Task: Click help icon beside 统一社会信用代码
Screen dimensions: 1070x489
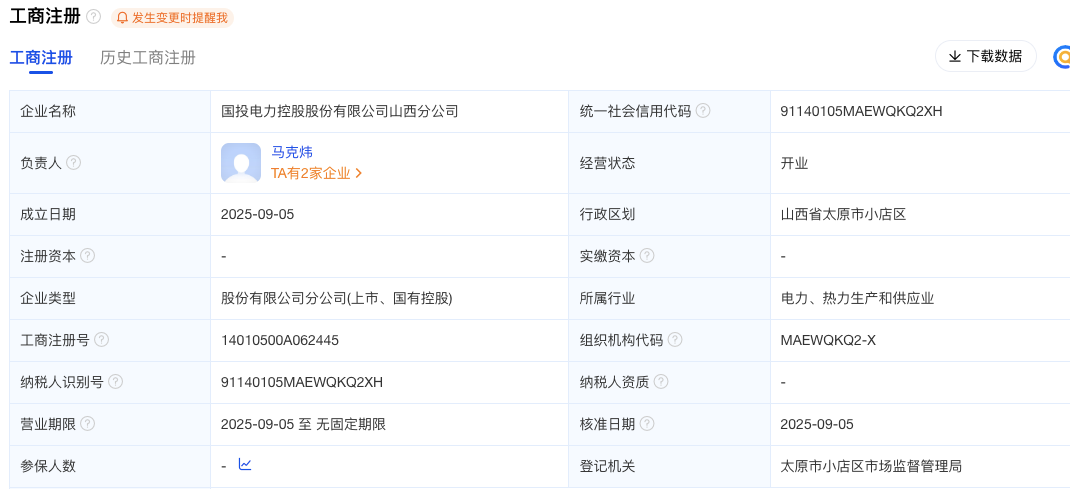Action: (703, 110)
